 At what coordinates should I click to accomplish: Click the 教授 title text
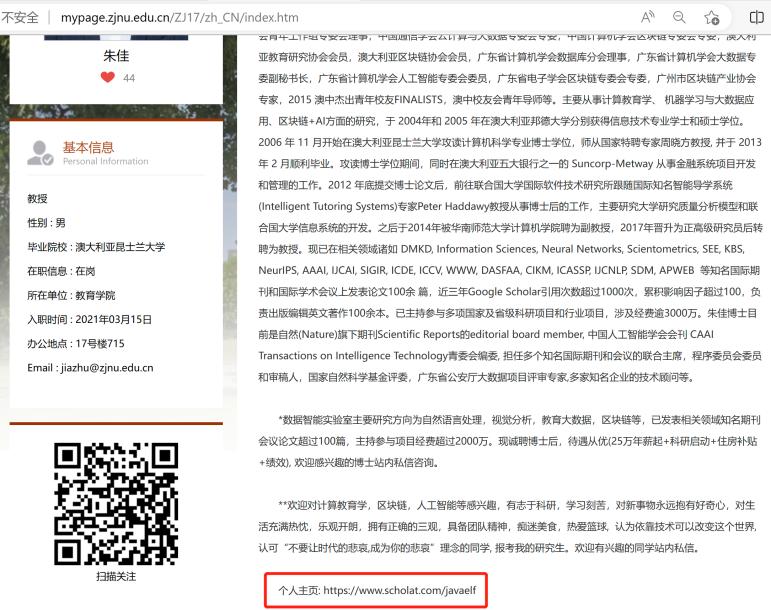[37, 199]
